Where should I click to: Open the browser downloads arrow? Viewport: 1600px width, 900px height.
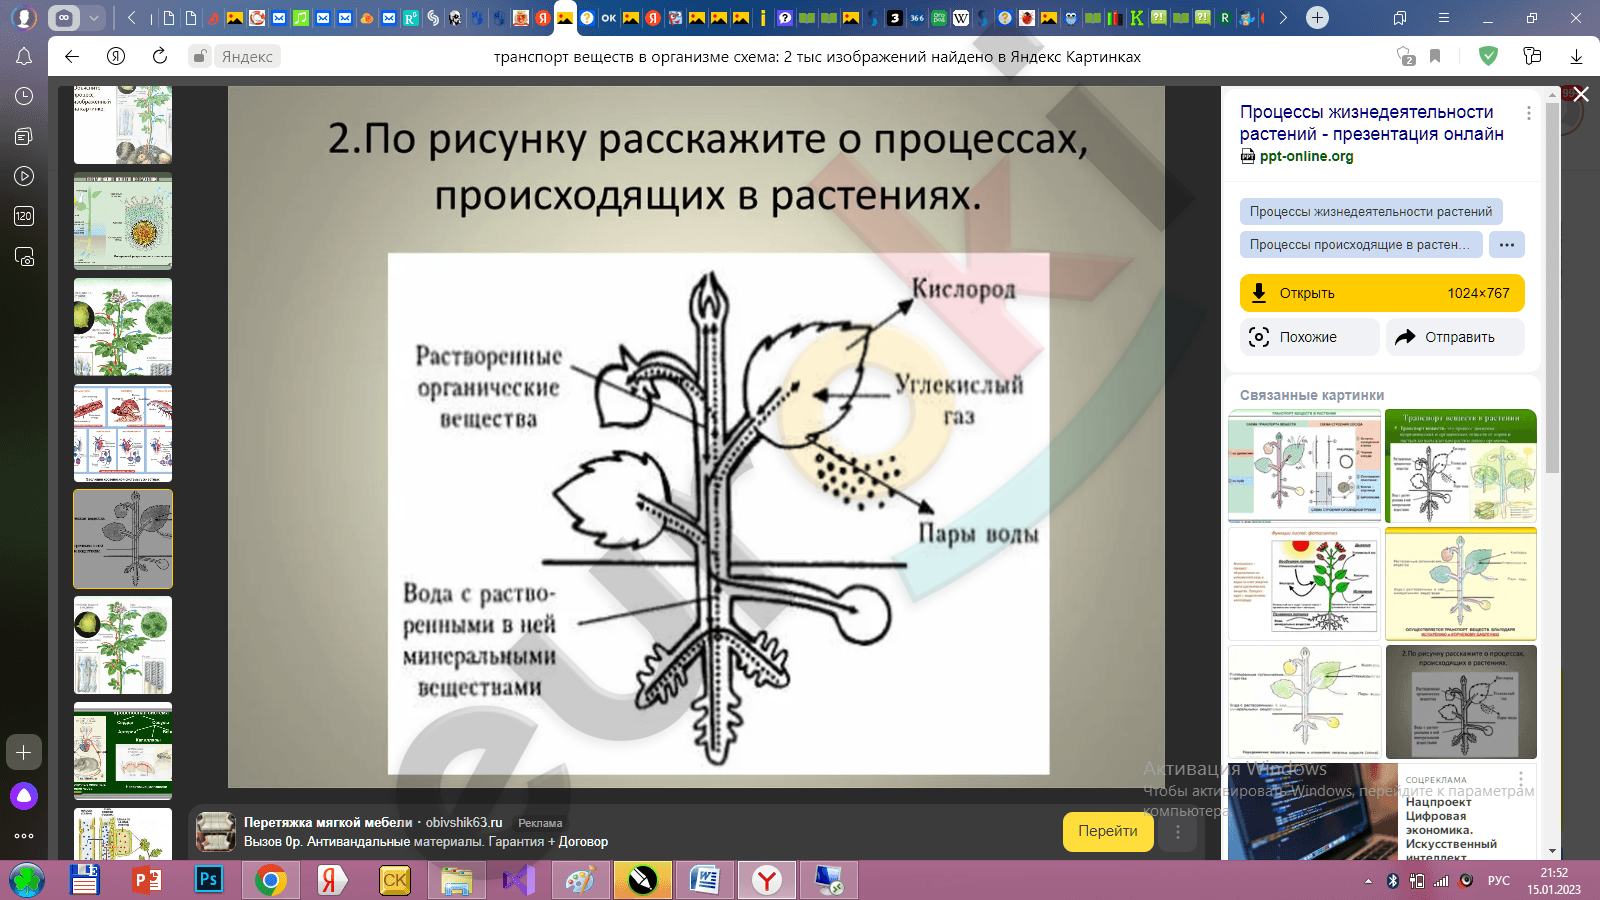[1576, 56]
